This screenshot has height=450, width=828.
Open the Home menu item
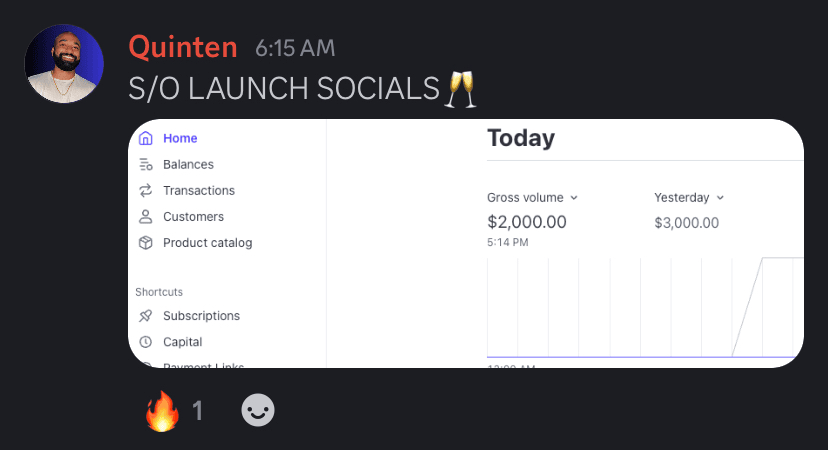click(x=180, y=138)
